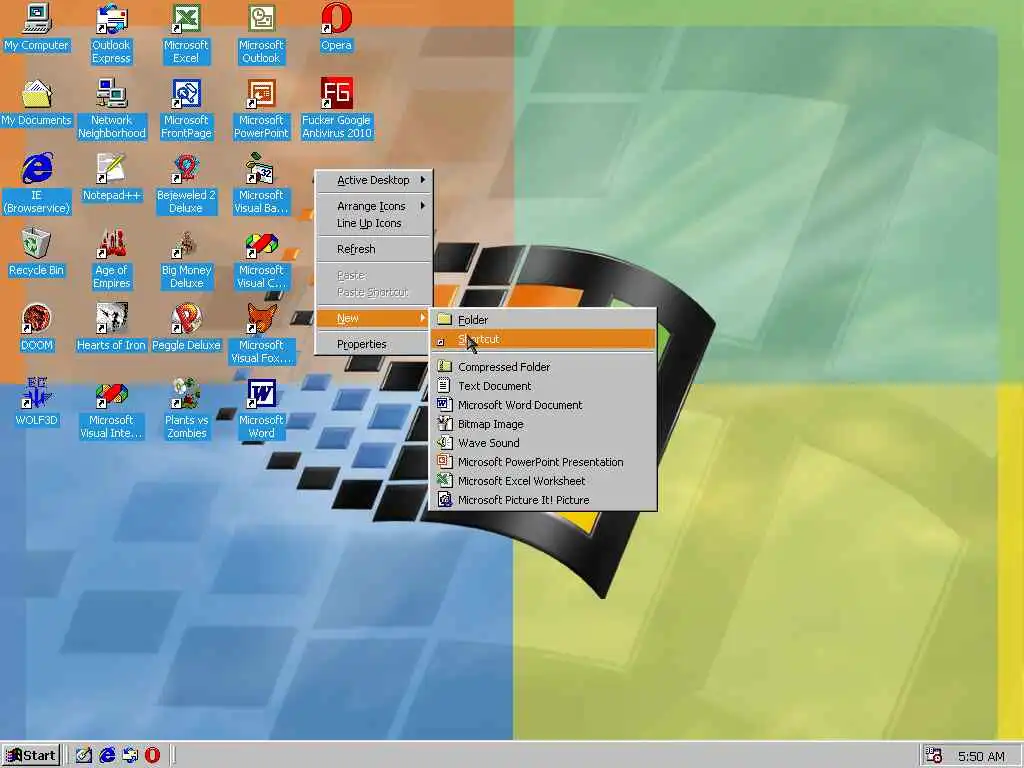Create a new Shortcut from submenu
This screenshot has height=768, width=1024.
tap(543, 339)
